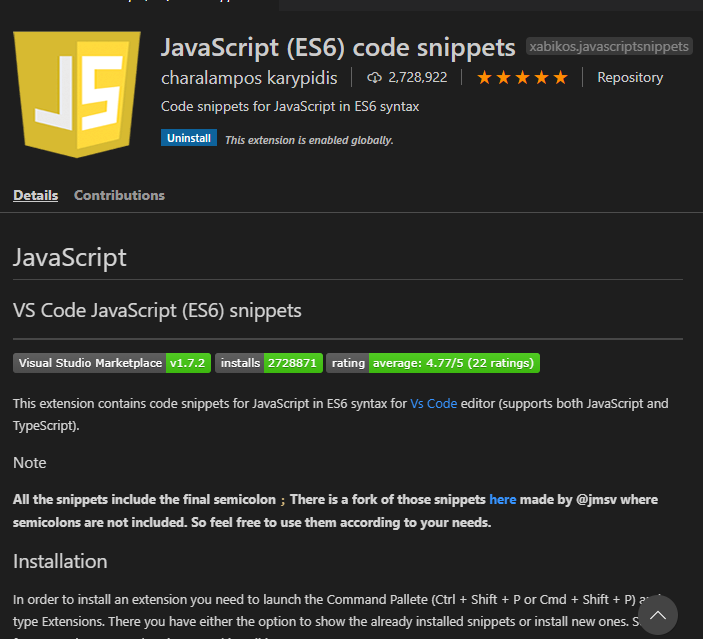This screenshot has width=703, height=639.
Task: Click the JS extension logo icon
Action: point(77,94)
